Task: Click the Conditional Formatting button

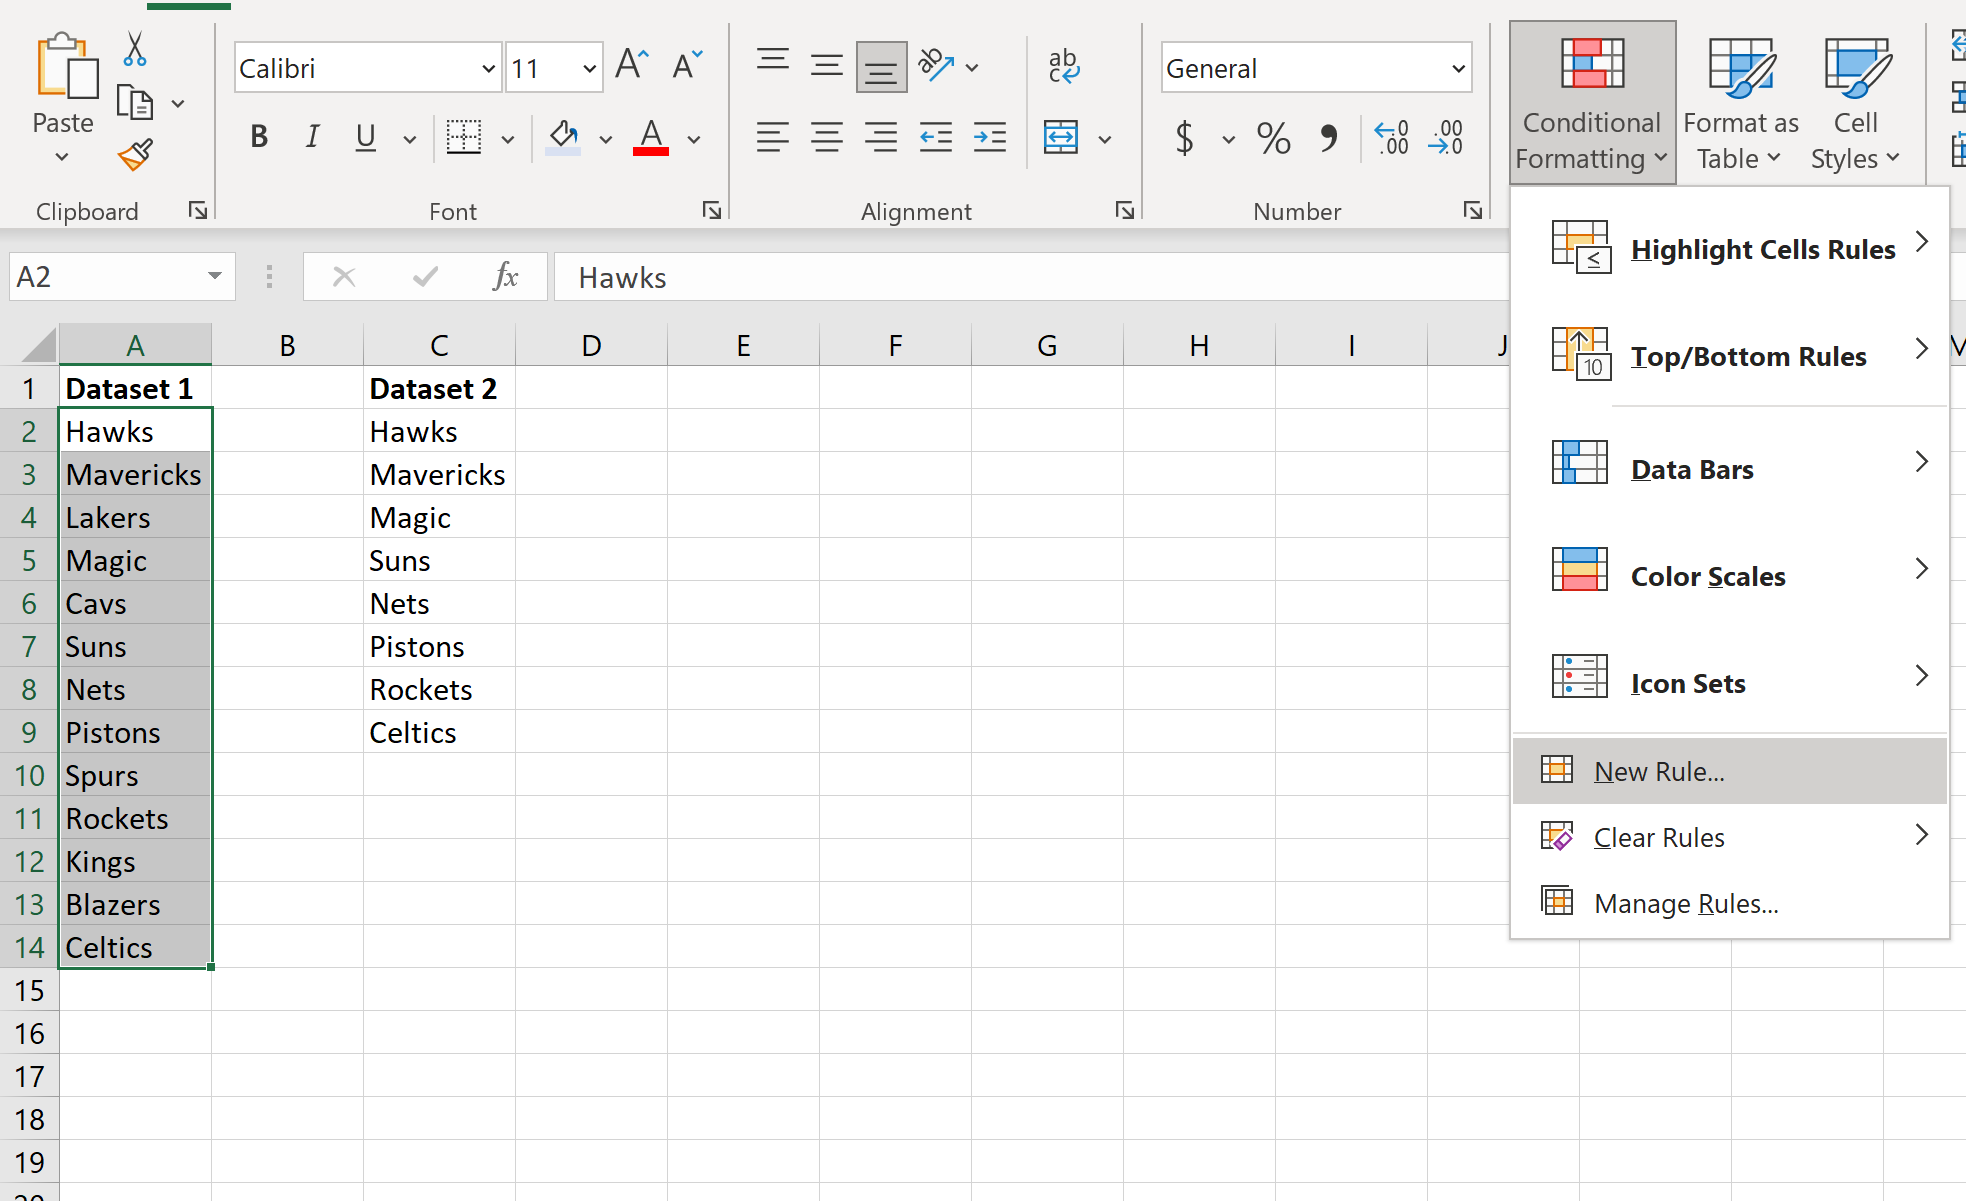Action: click(1592, 103)
